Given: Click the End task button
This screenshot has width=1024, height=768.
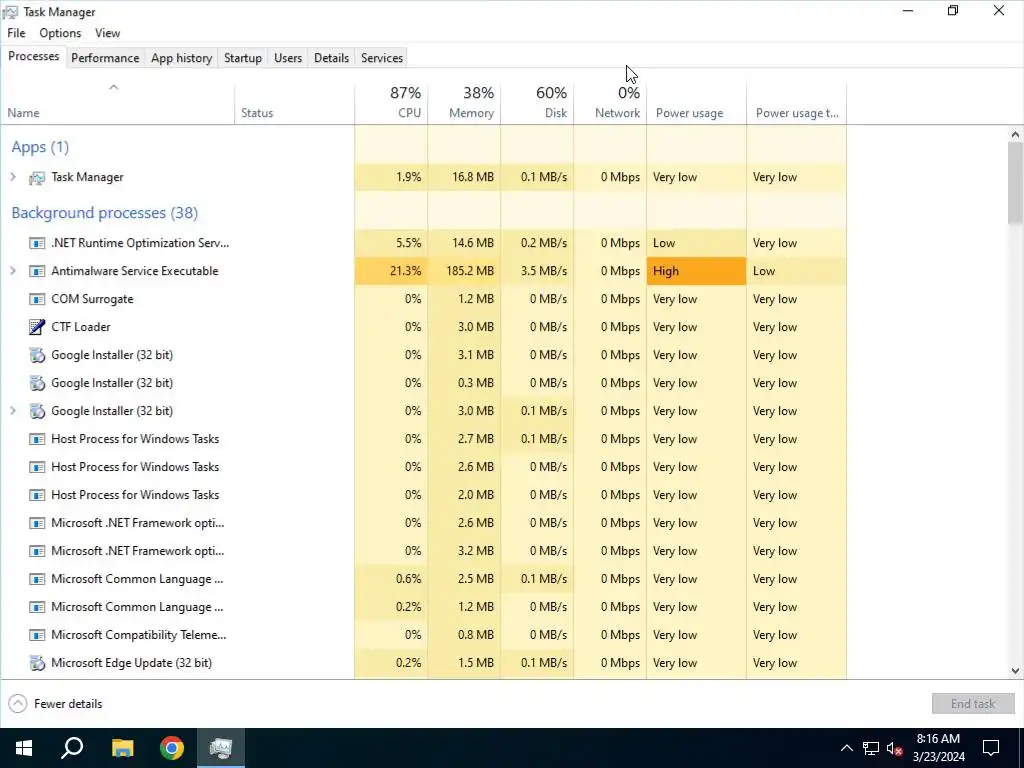Looking at the screenshot, I should (972, 703).
